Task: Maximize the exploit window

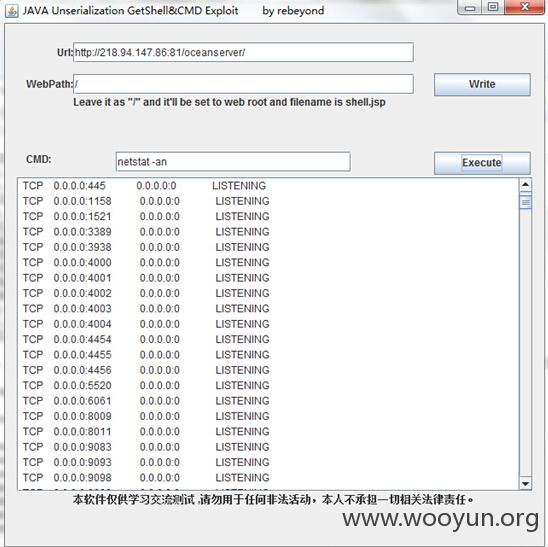Action: (x=493, y=7)
